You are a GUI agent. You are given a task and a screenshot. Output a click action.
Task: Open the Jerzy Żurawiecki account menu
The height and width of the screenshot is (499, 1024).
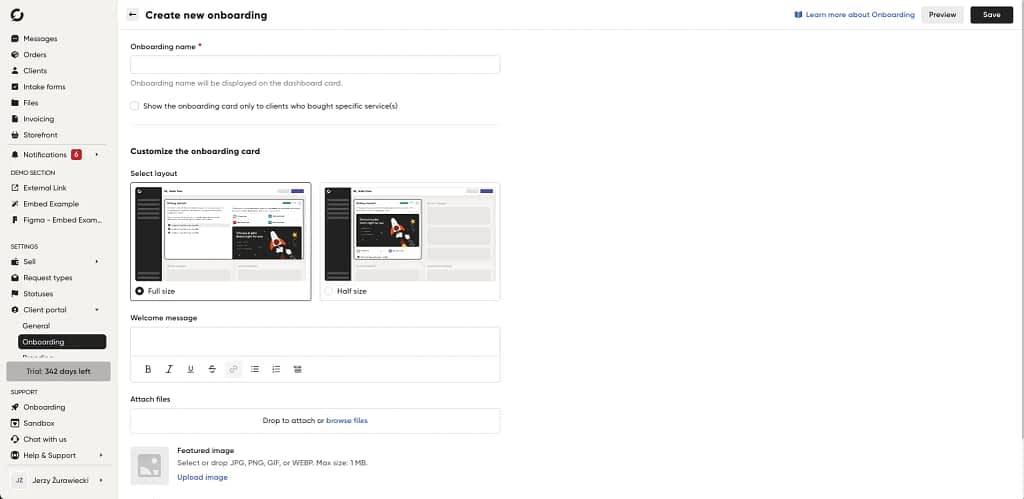pyautogui.click(x=59, y=480)
